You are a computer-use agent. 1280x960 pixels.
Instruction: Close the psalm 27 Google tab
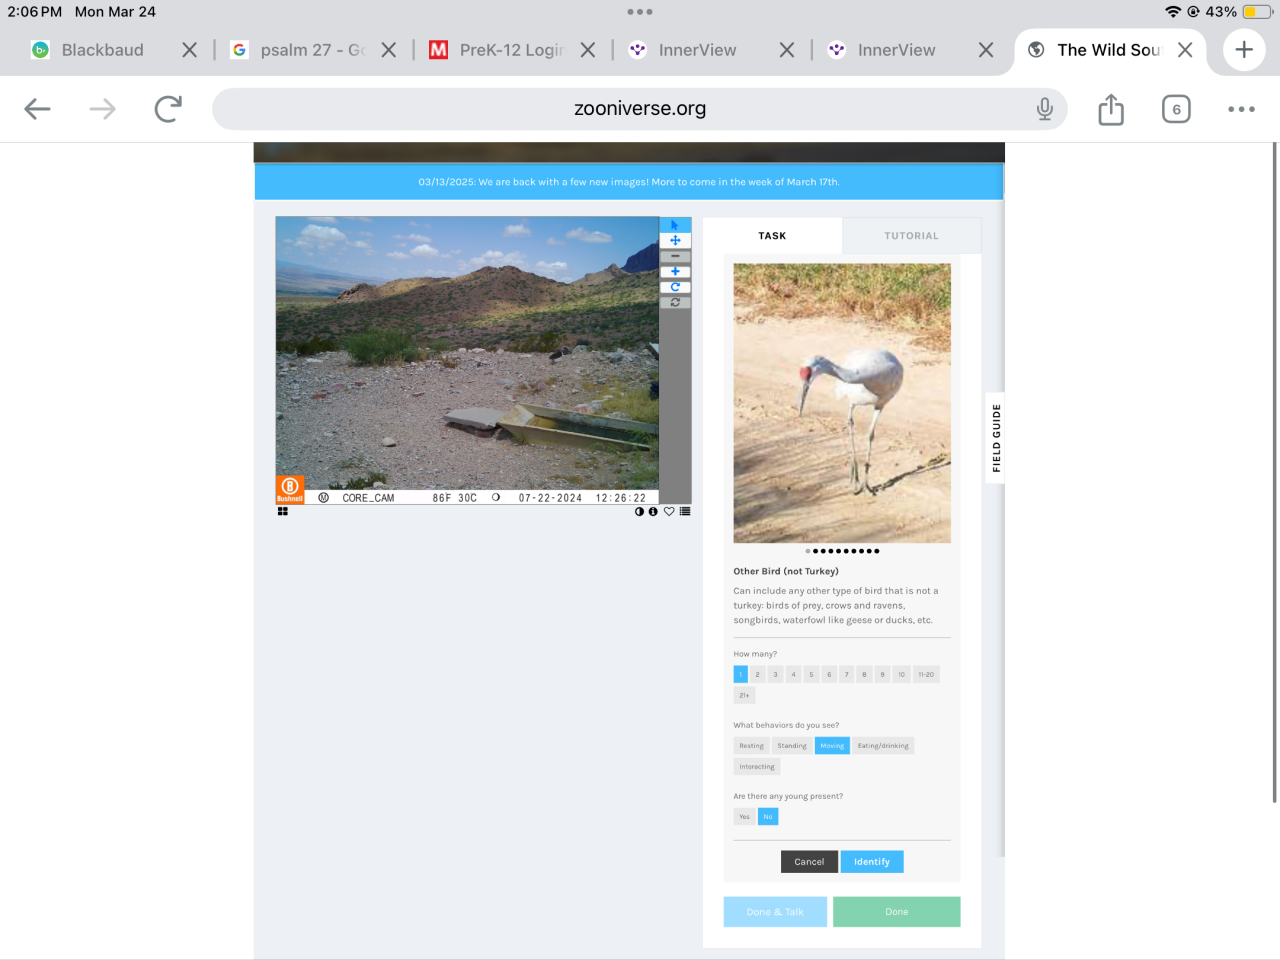(389, 50)
